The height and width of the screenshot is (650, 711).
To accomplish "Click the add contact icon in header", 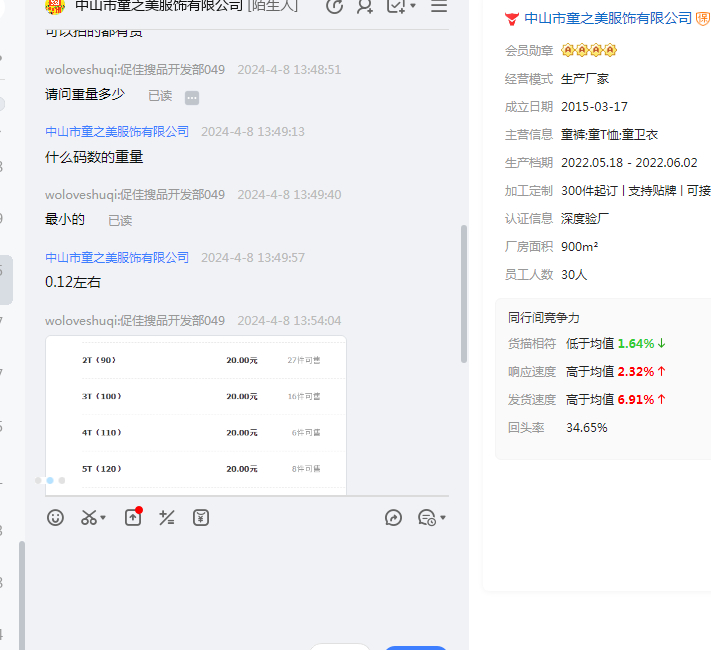I will [x=365, y=7].
